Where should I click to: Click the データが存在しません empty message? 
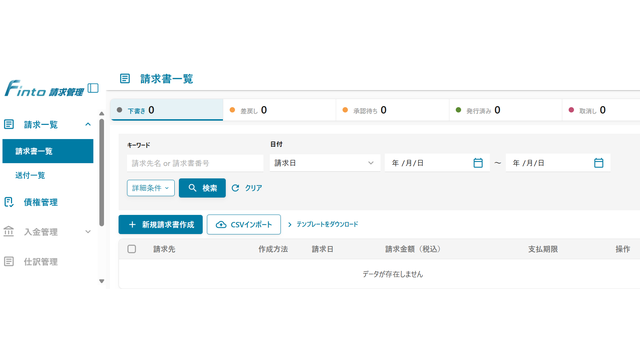pos(393,274)
